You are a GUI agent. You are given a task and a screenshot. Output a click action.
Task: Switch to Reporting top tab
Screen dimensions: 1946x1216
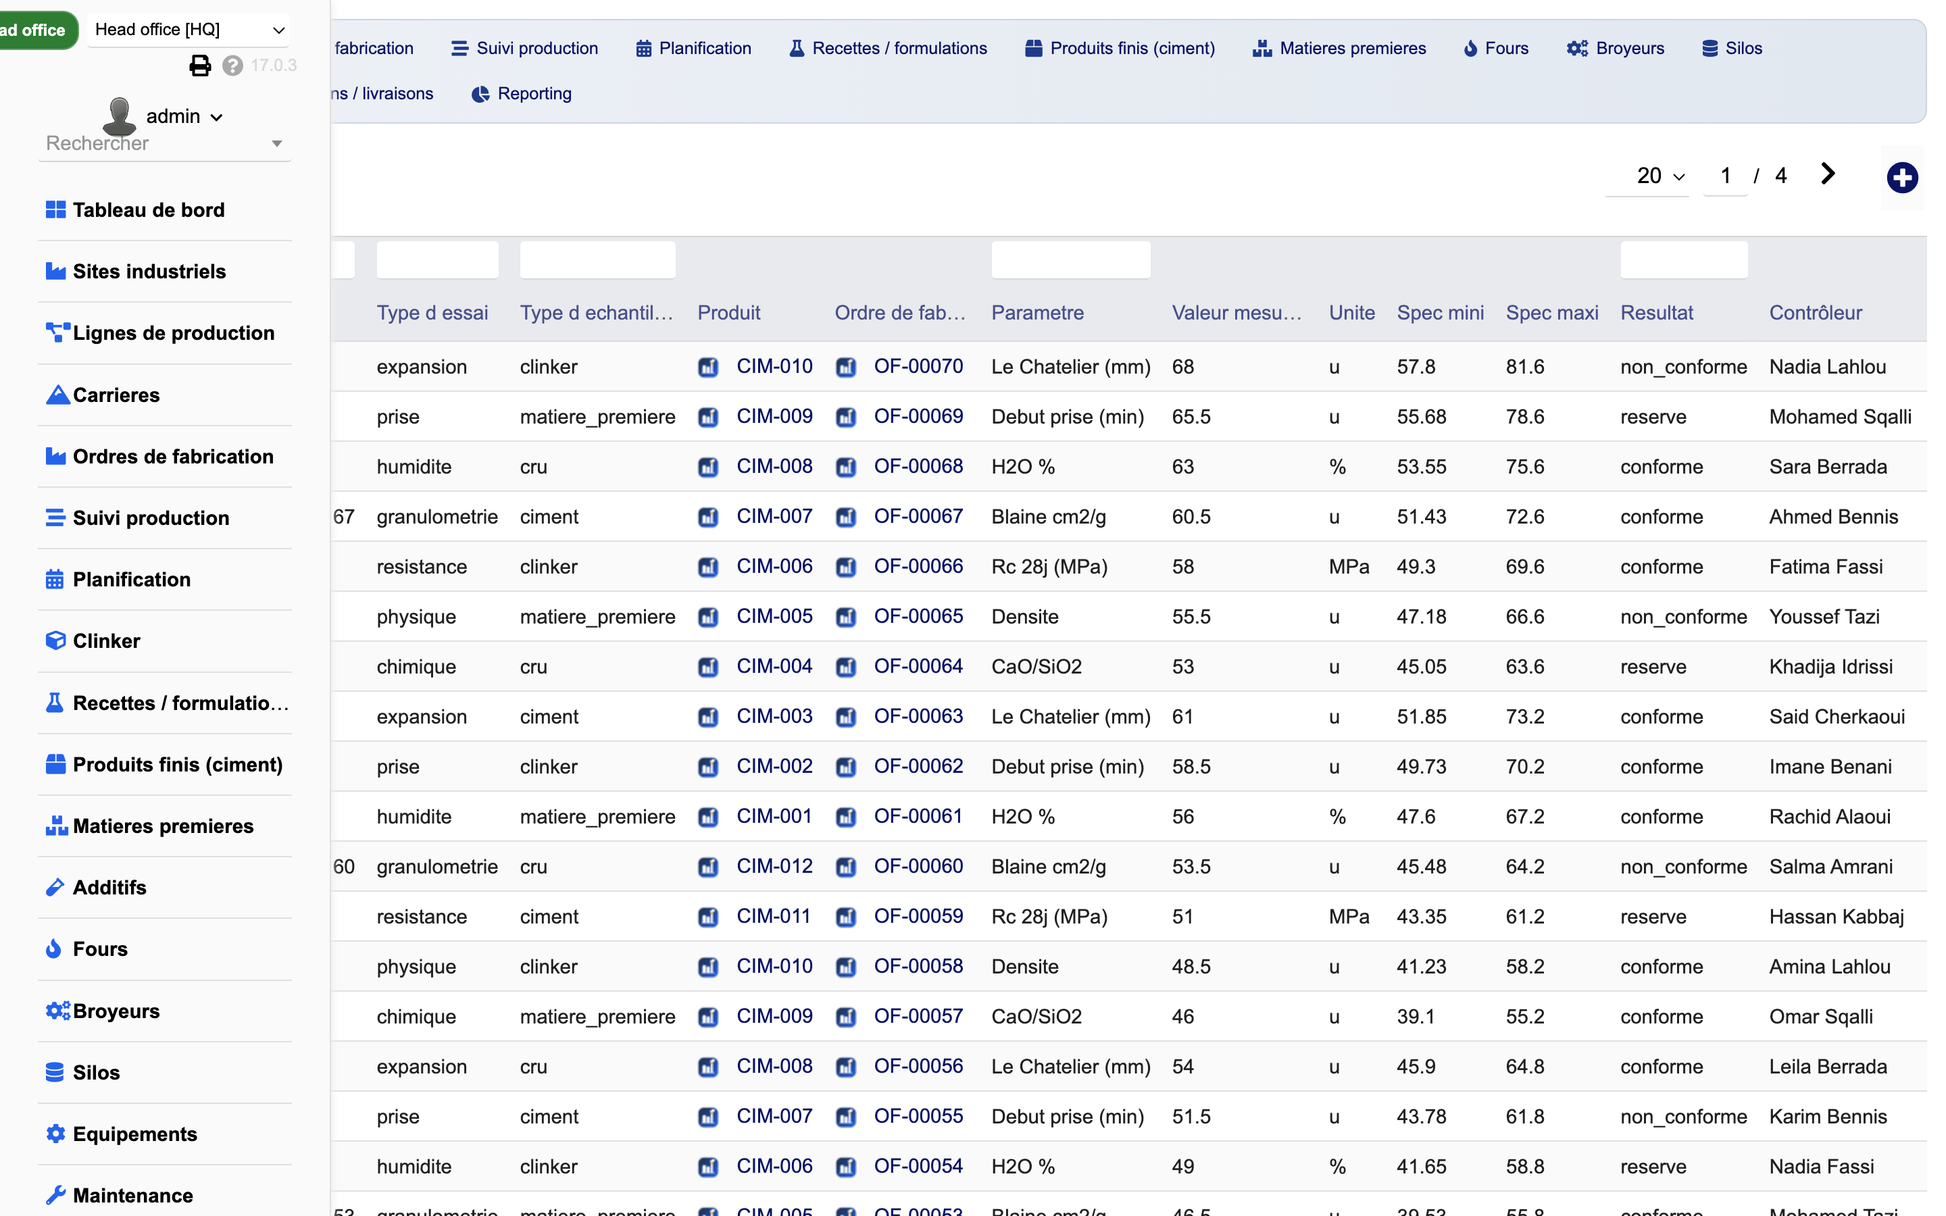[x=521, y=93]
